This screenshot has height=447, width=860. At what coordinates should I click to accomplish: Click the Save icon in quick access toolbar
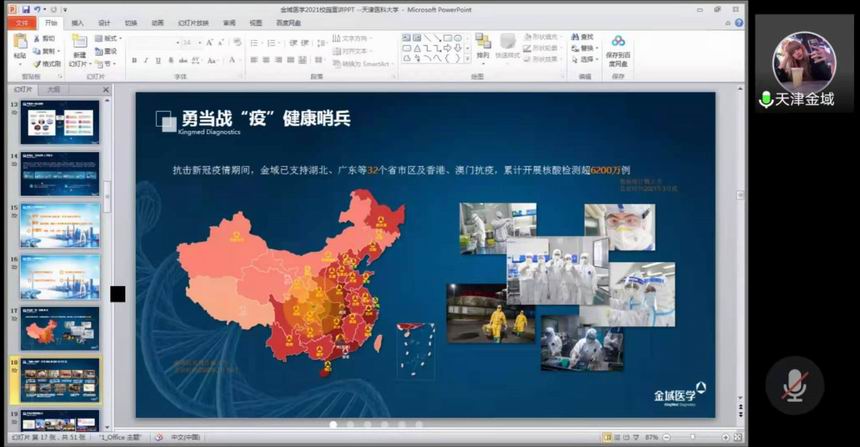point(26,9)
